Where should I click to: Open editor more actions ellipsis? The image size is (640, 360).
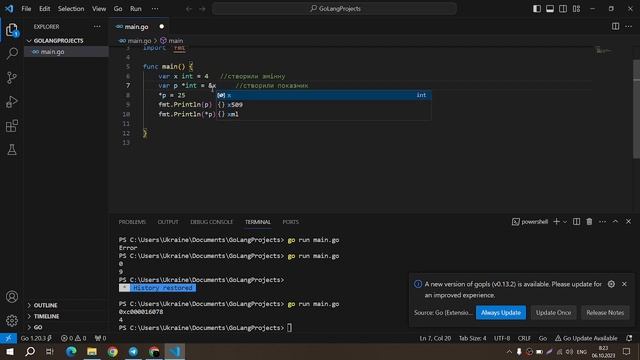[629, 27]
